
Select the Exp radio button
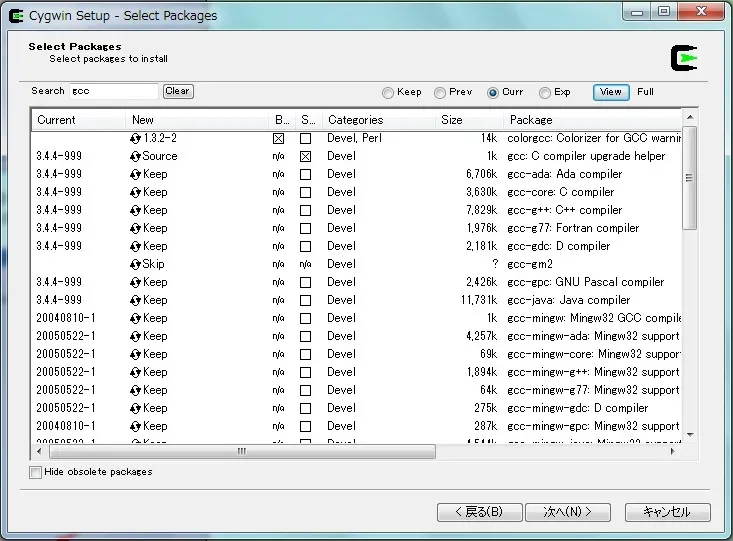point(545,93)
